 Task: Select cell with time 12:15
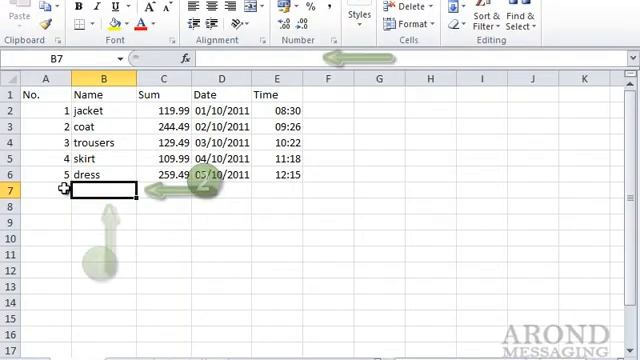tap(277, 175)
